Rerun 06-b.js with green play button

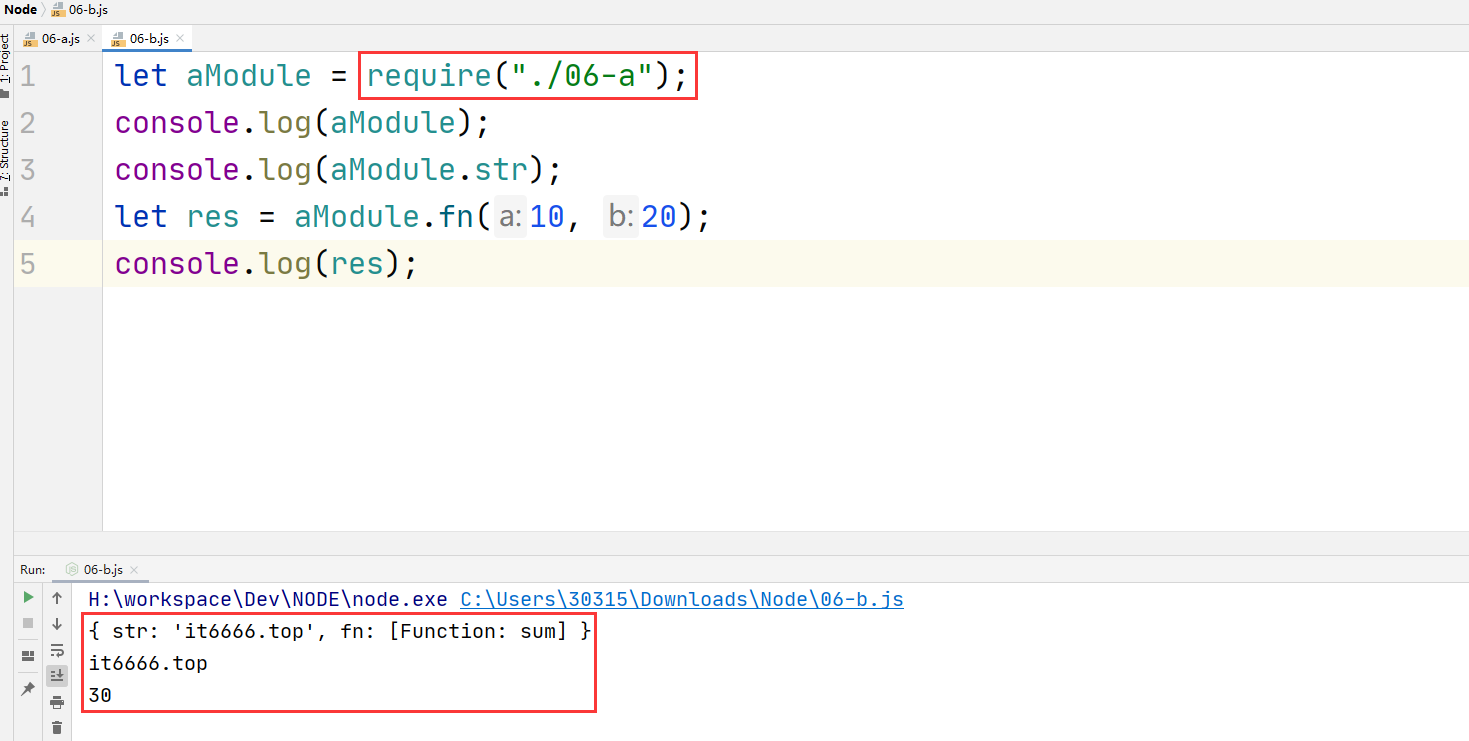coord(28,597)
